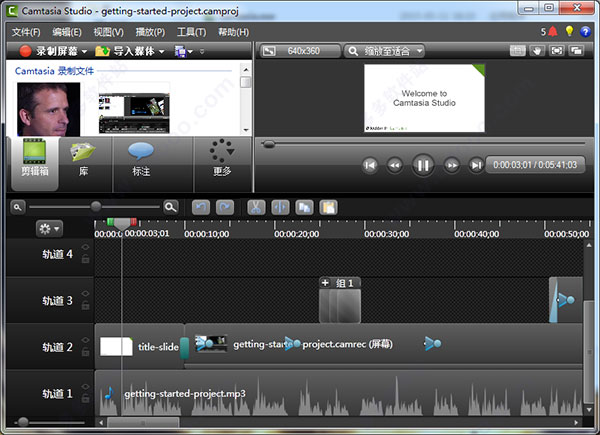Click the Produce and share icon
The image size is (600, 435).
pos(180,51)
